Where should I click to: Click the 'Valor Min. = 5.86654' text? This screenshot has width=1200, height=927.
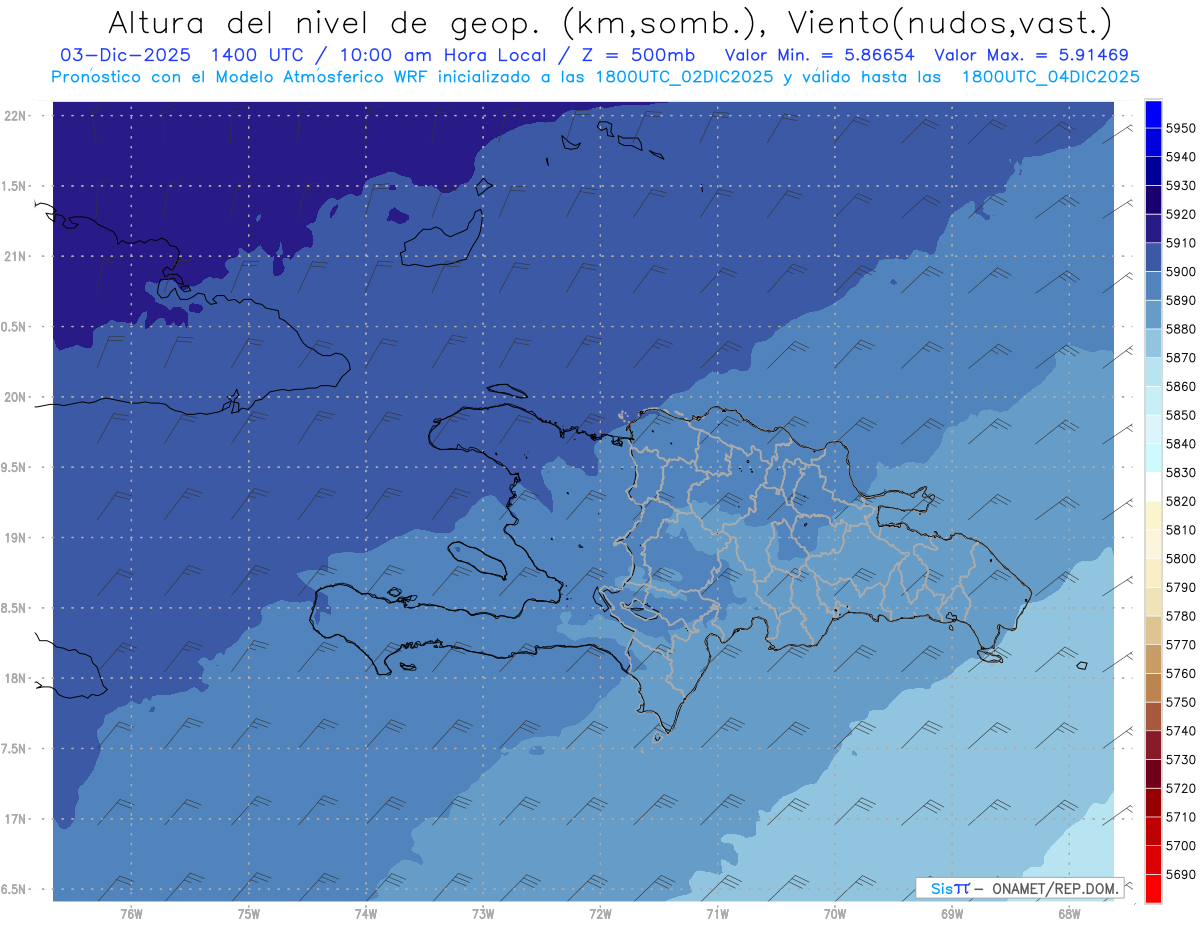(820, 55)
